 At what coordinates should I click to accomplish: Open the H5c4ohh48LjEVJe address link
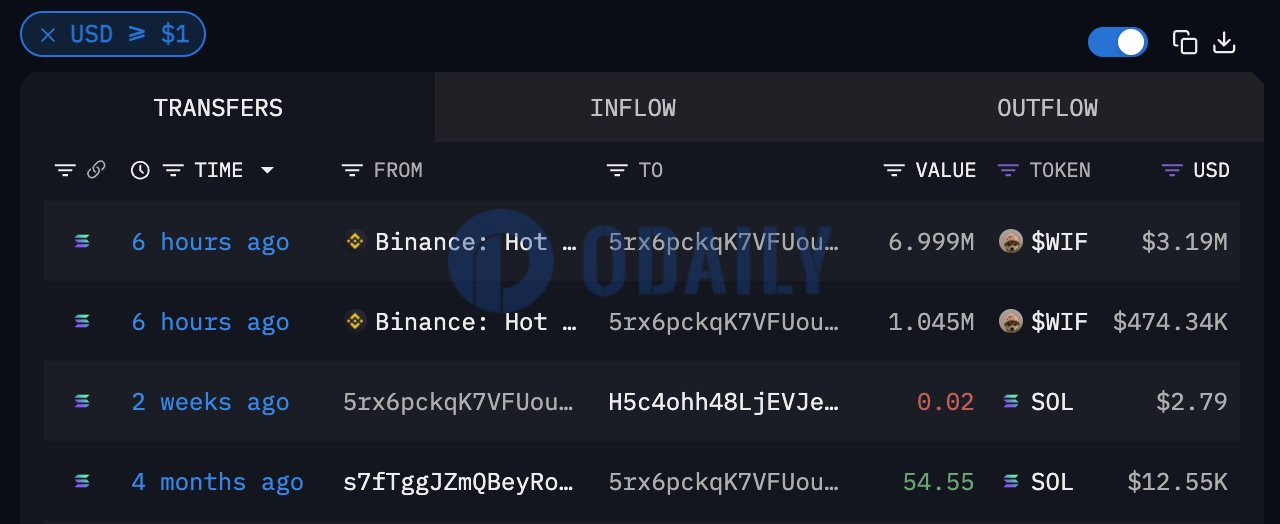pyautogui.click(x=724, y=402)
